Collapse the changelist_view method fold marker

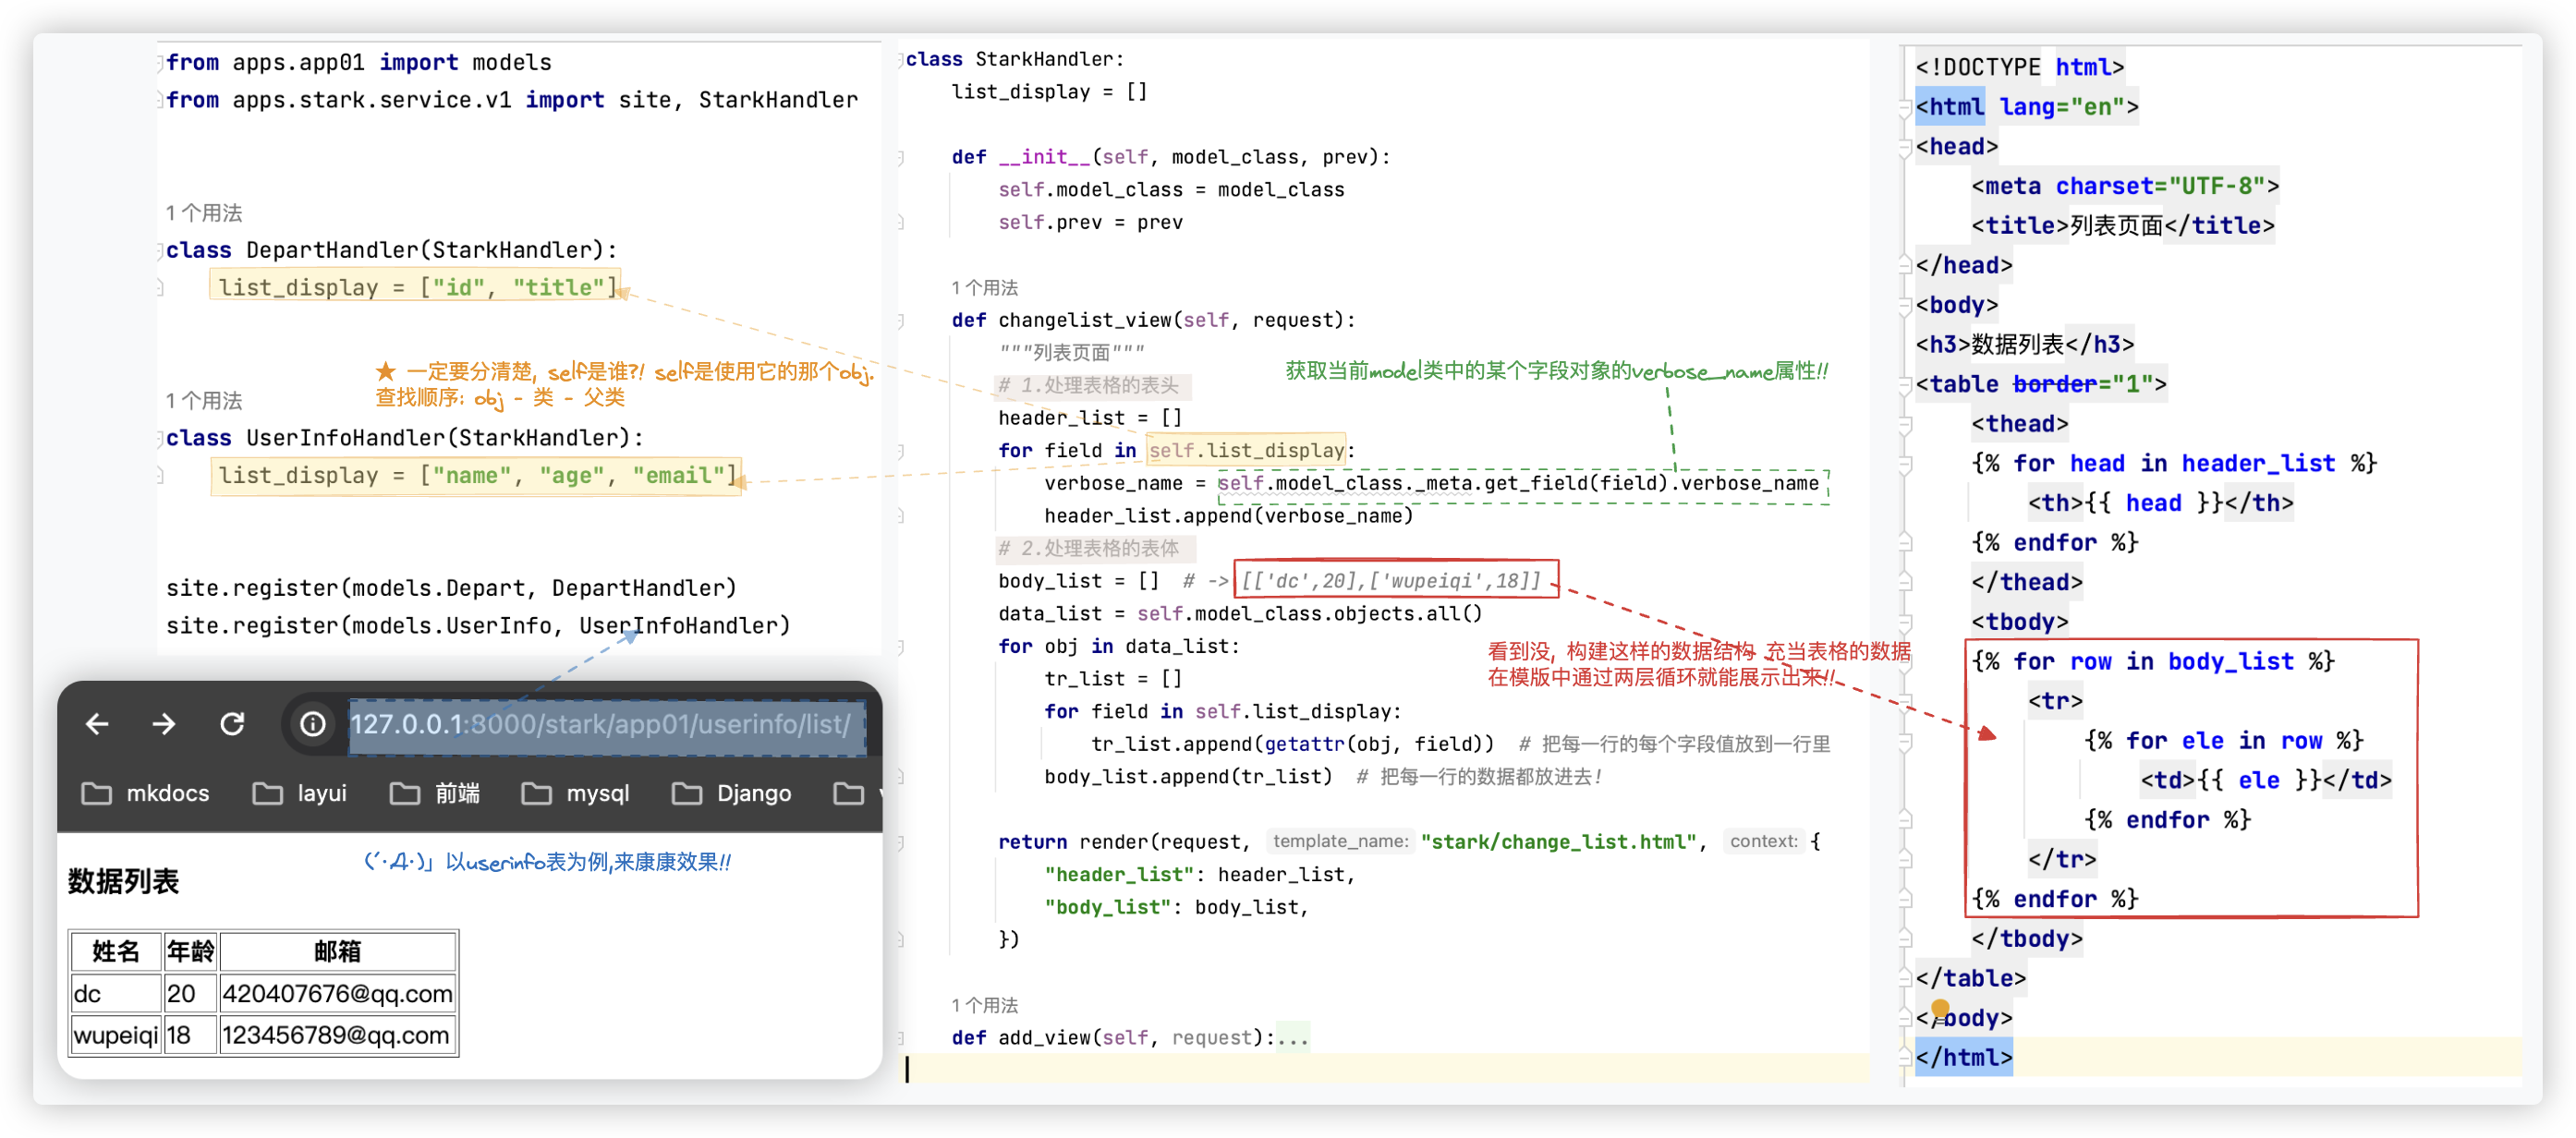point(901,320)
